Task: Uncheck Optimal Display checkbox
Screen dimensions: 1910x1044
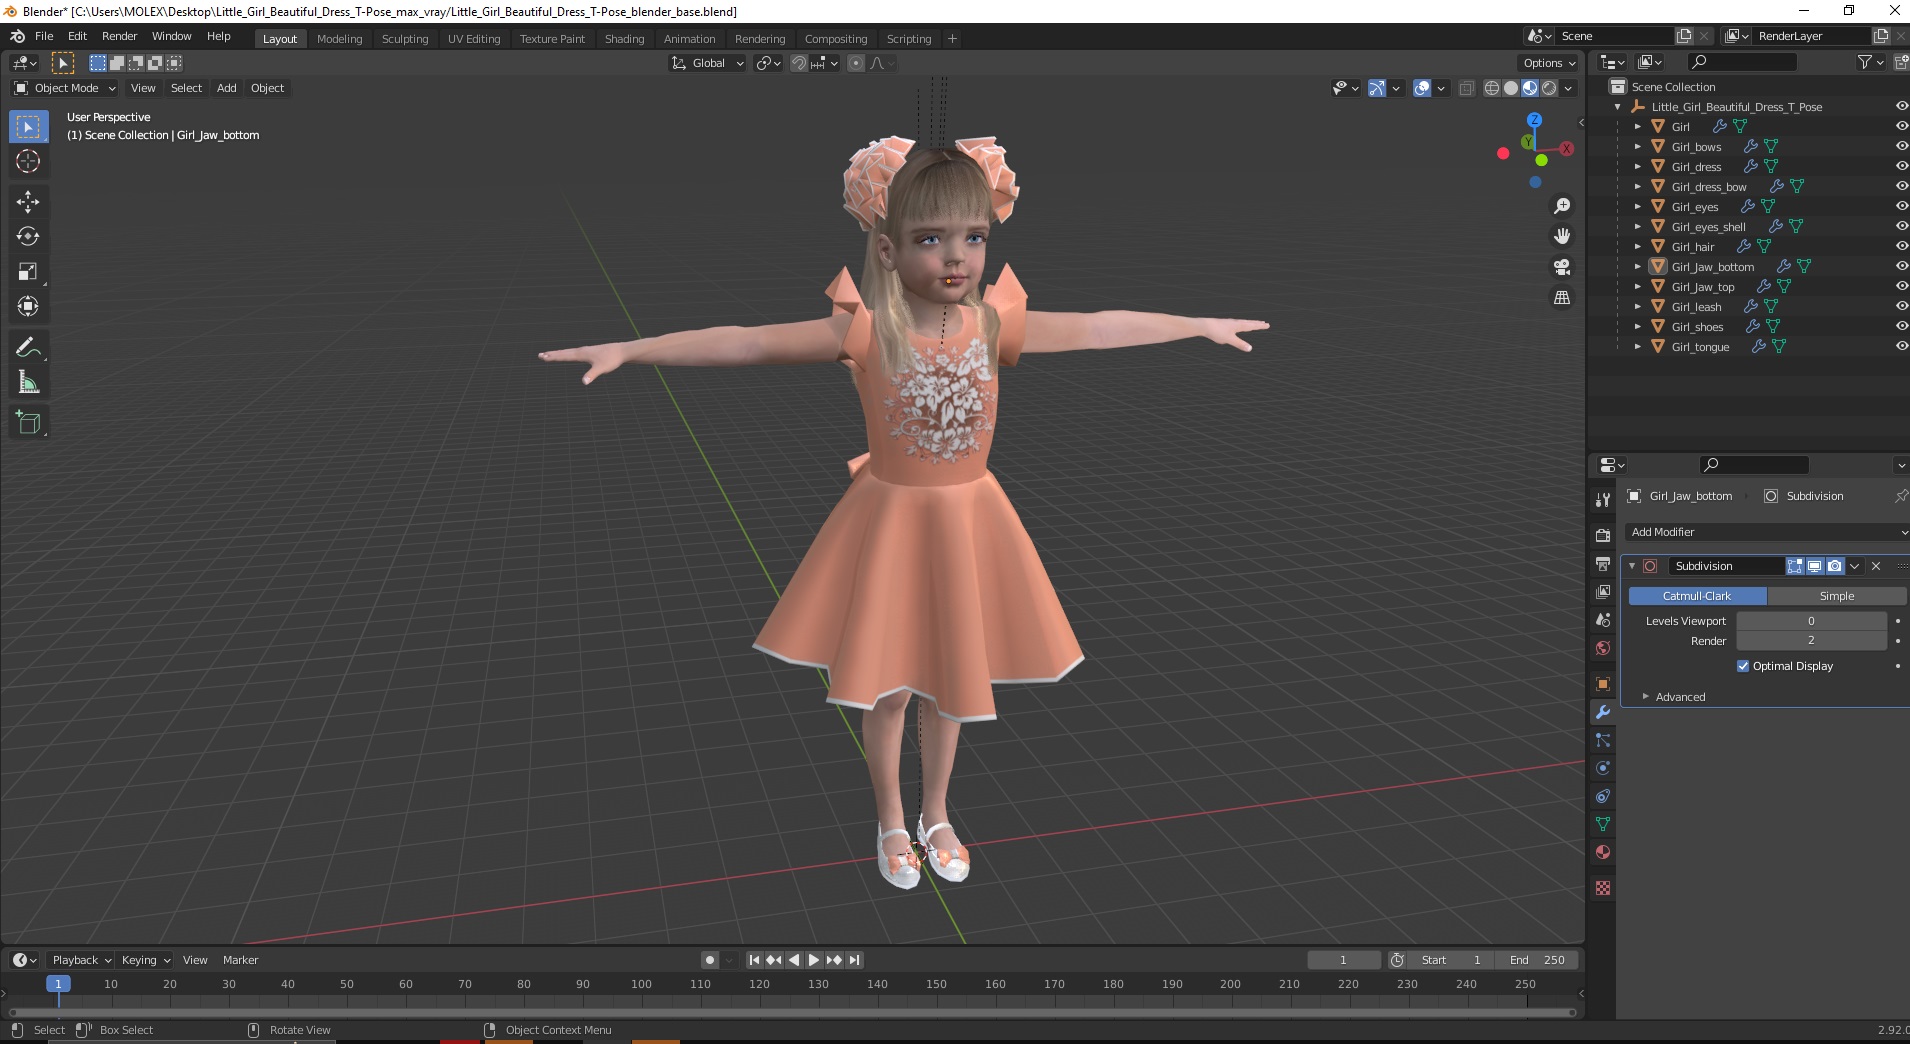Action: tap(1743, 666)
